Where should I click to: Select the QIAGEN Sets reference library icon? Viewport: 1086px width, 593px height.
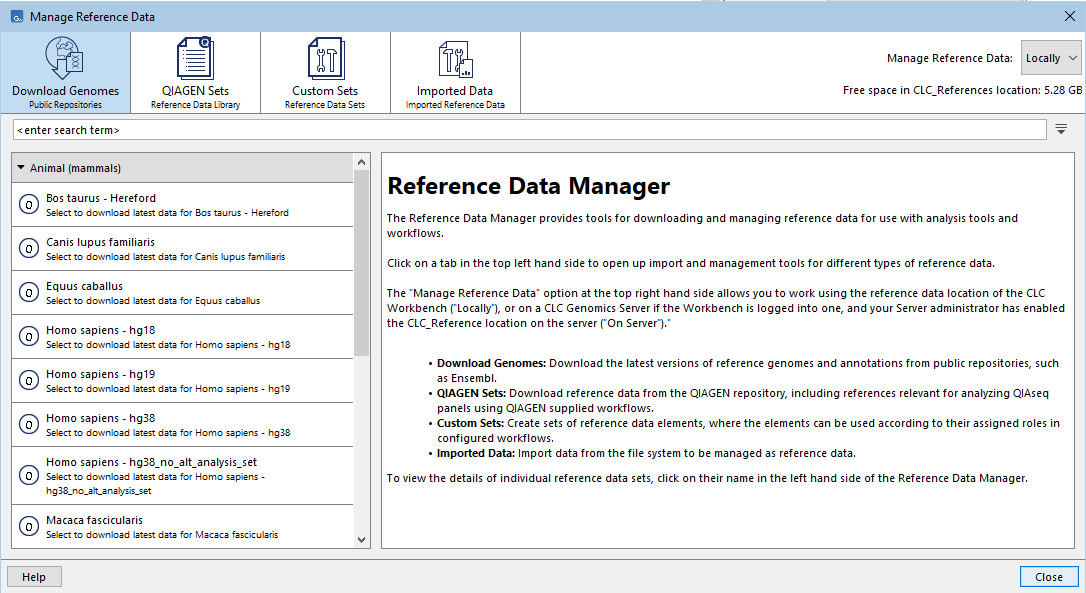[194, 57]
